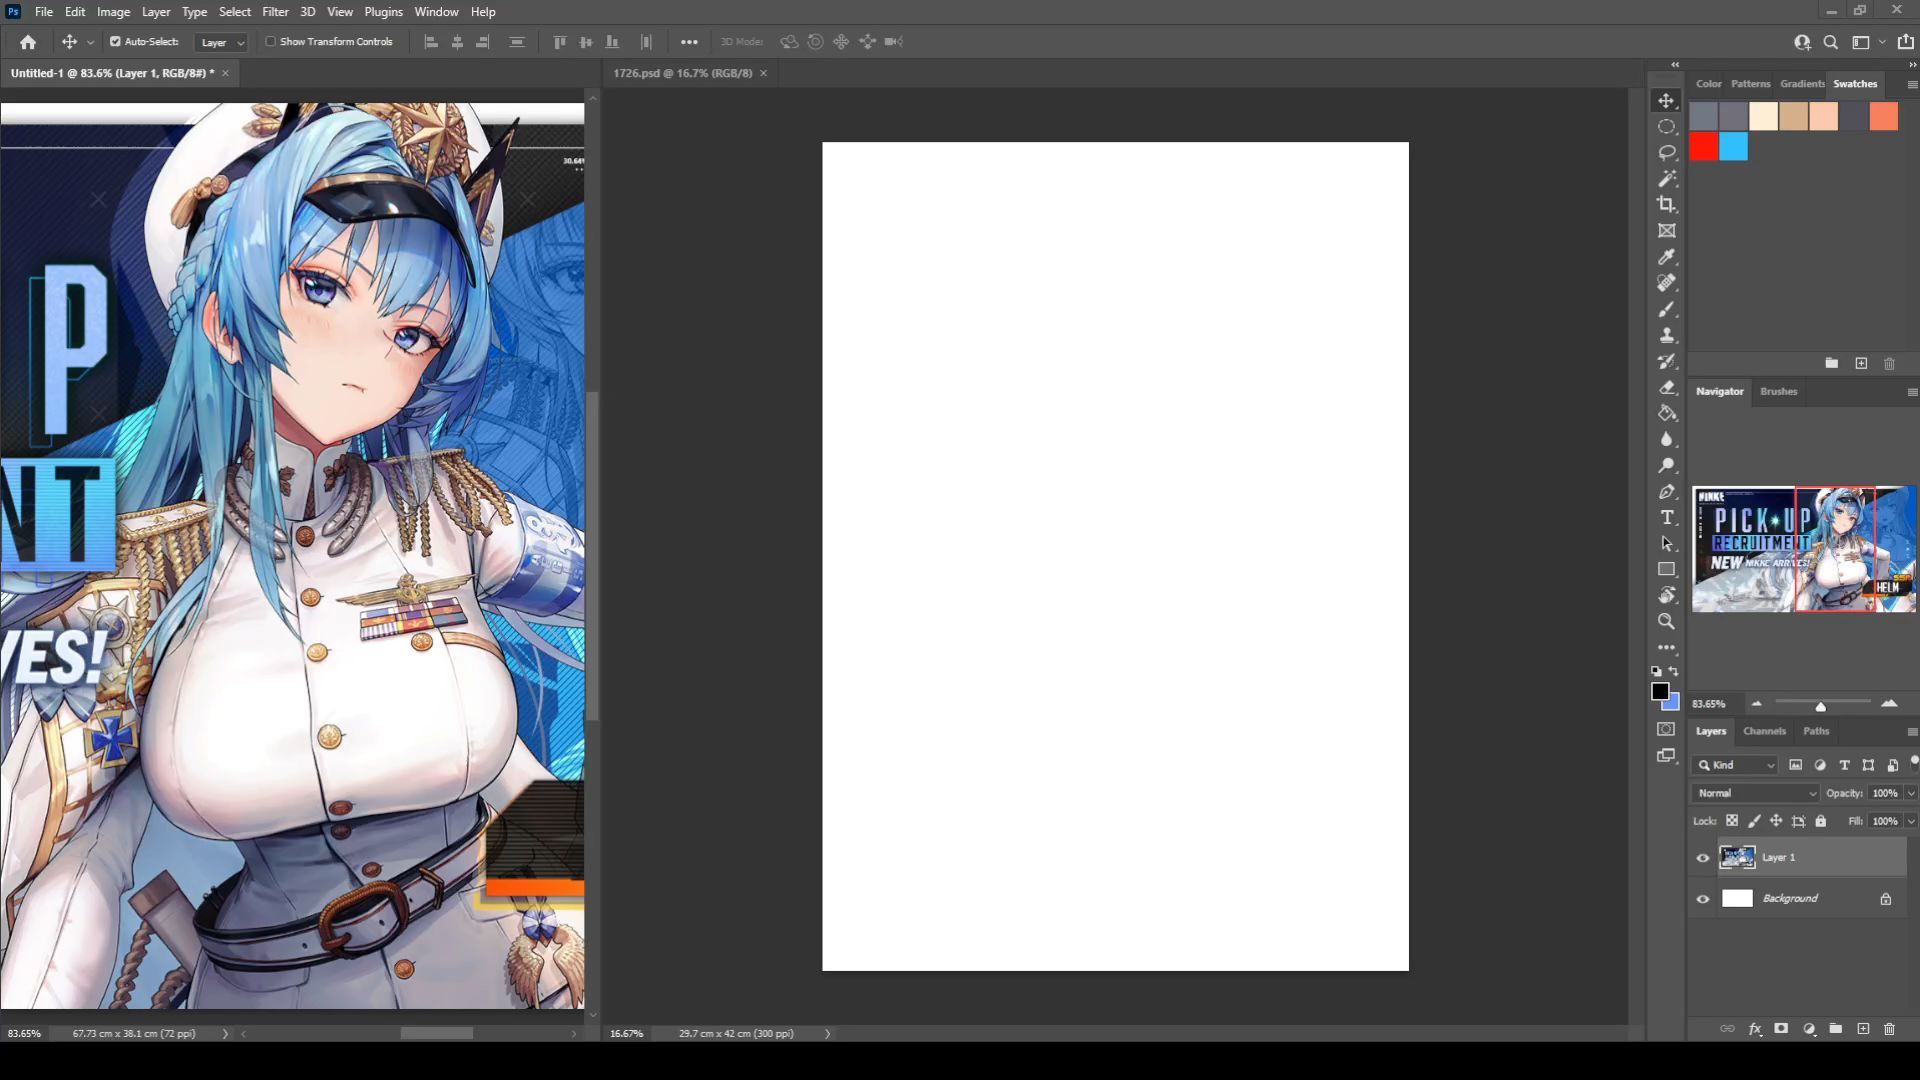Screen dimensions: 1920x1080
Task: Open Layers panel menu
Action: pyautogui.click(x=1912, y=732)
